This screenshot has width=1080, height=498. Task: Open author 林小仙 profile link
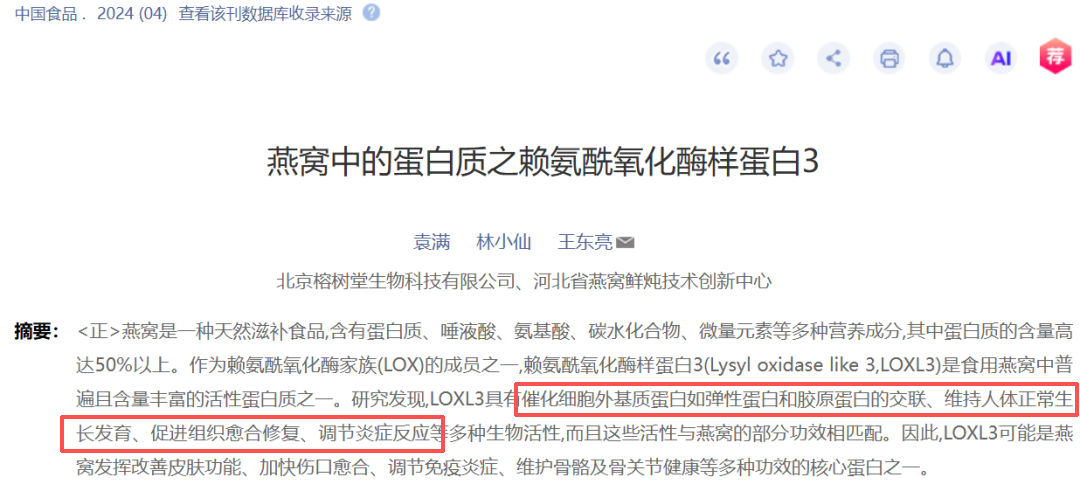[x=504, y=242]
